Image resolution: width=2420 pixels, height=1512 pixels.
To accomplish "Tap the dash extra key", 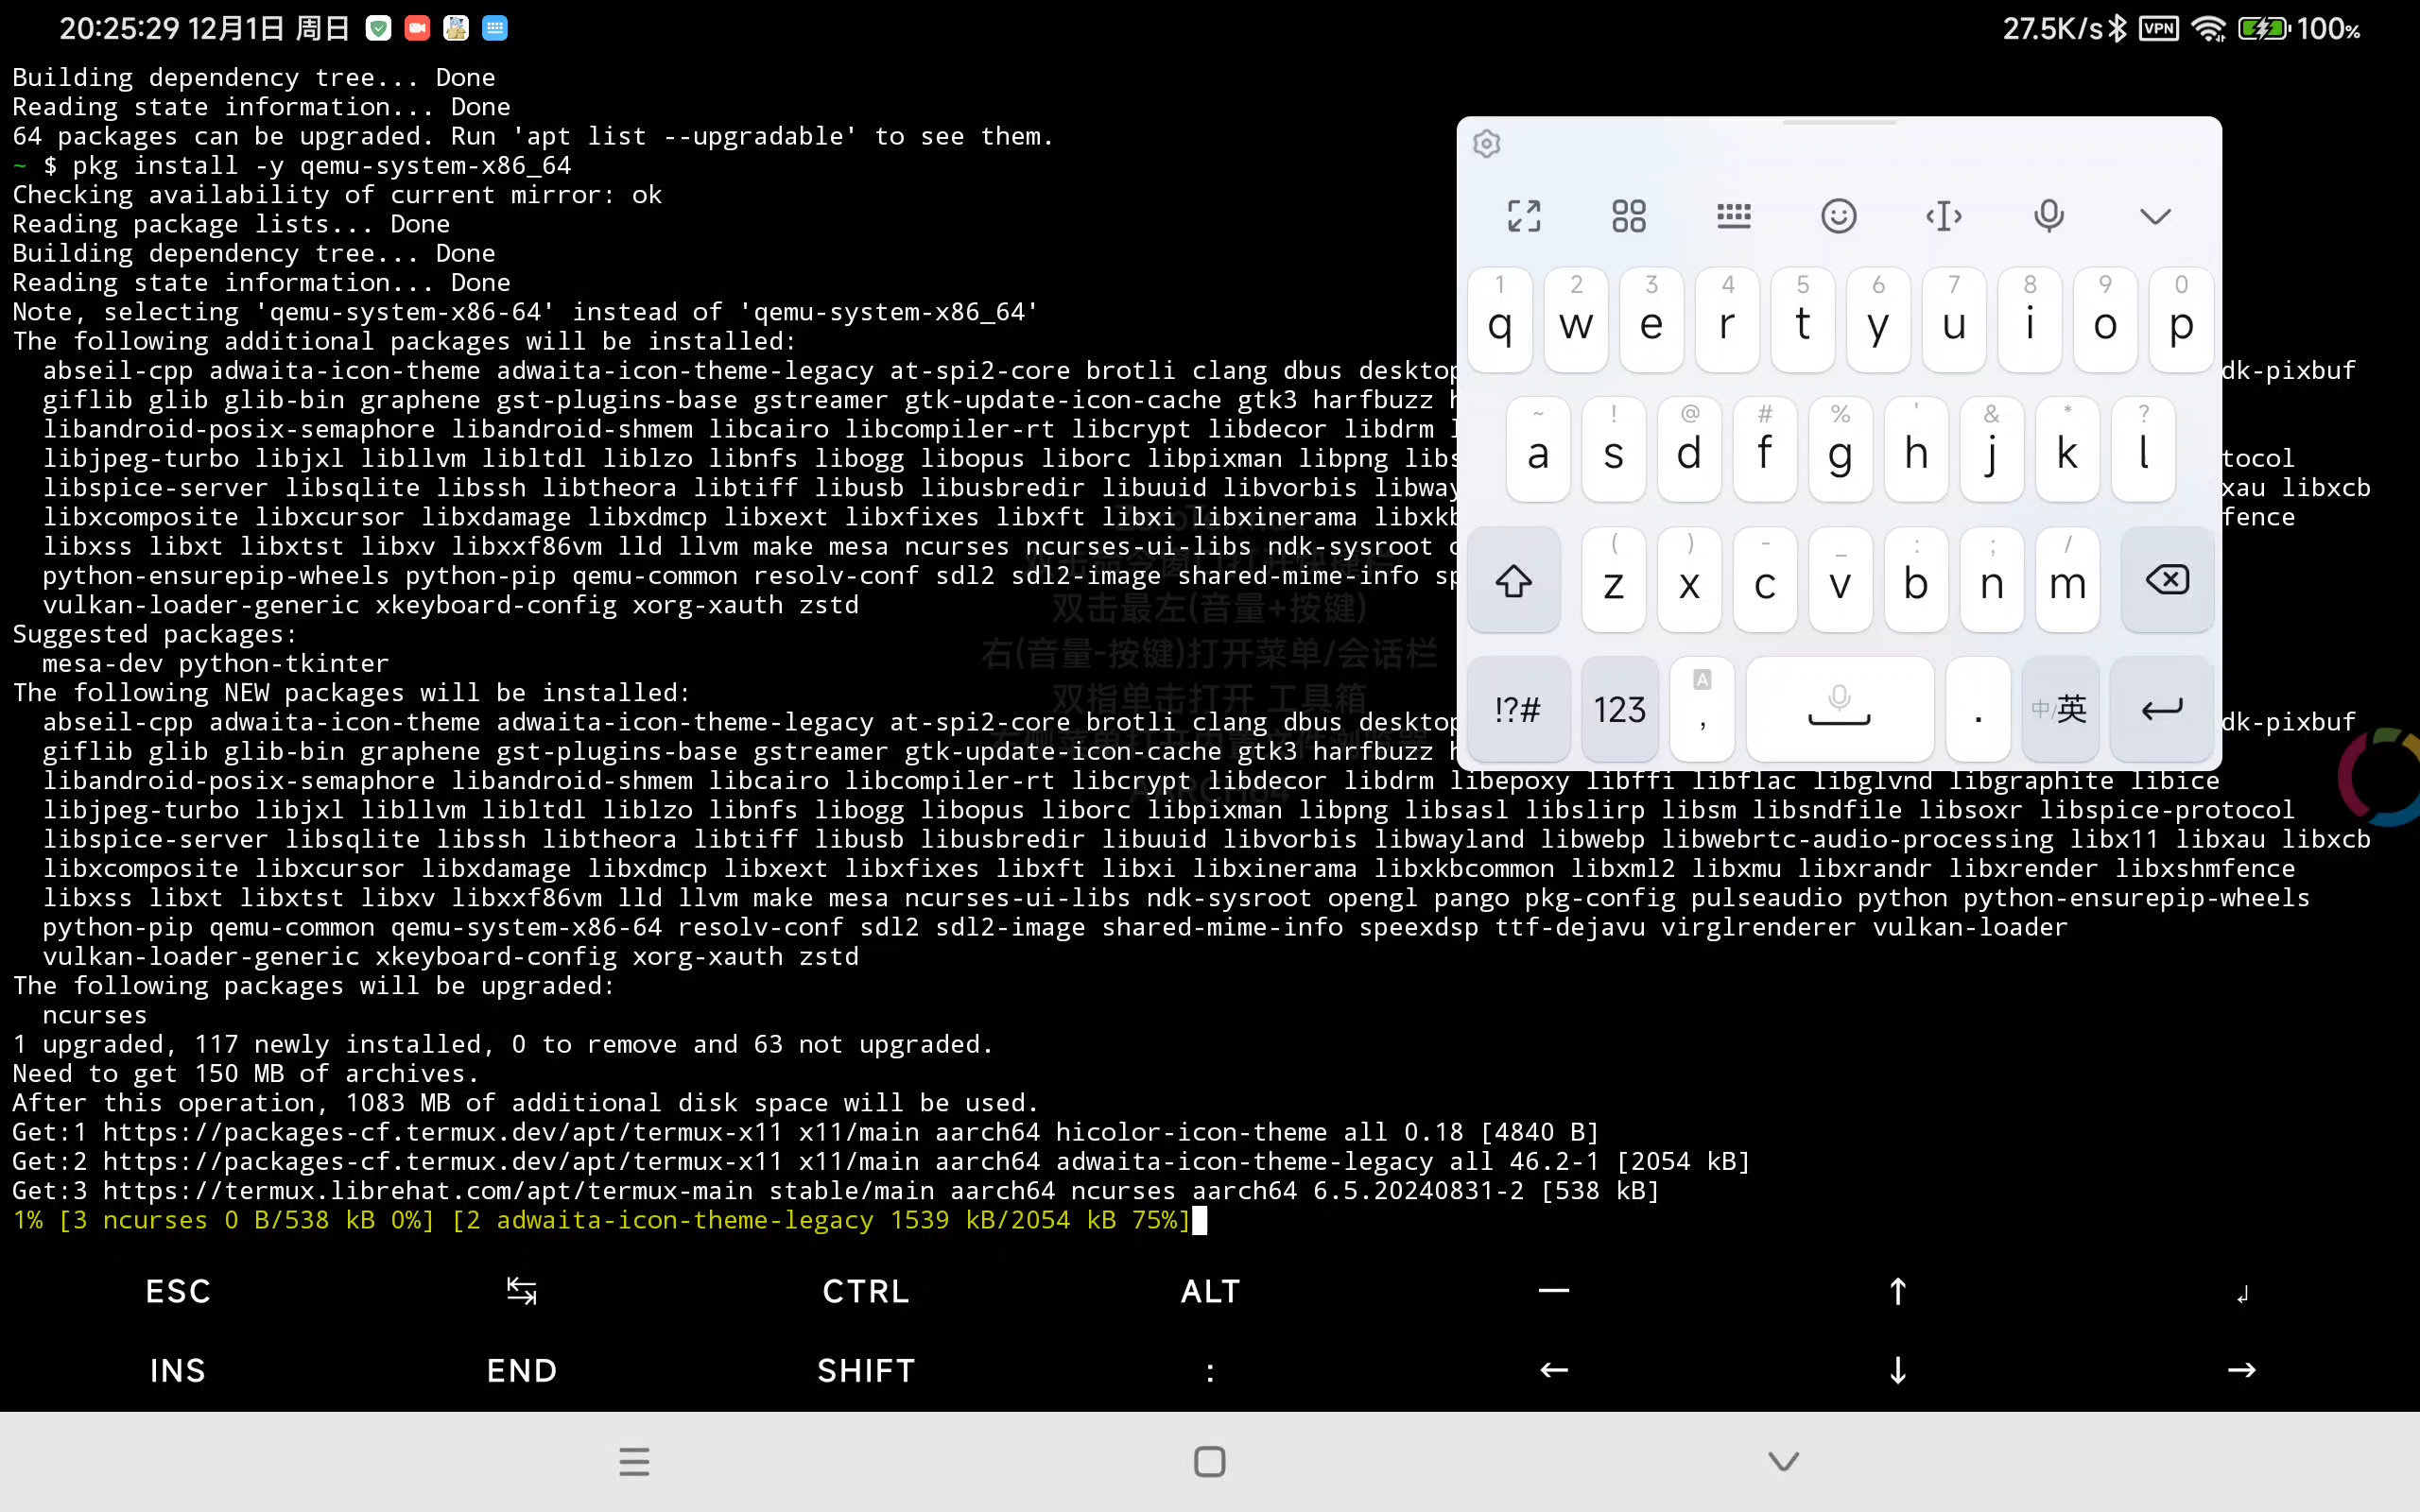I will (1554, 1291).
